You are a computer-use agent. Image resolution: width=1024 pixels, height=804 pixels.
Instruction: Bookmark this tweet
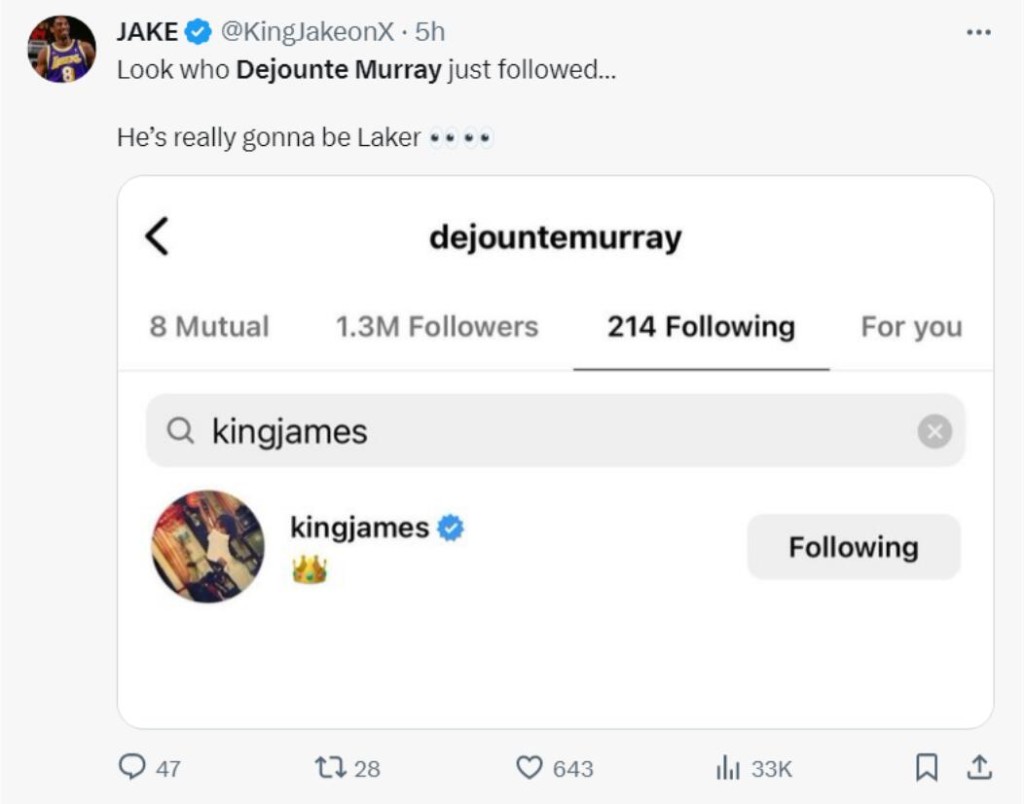pyautogui.click(x=927, y=767)
